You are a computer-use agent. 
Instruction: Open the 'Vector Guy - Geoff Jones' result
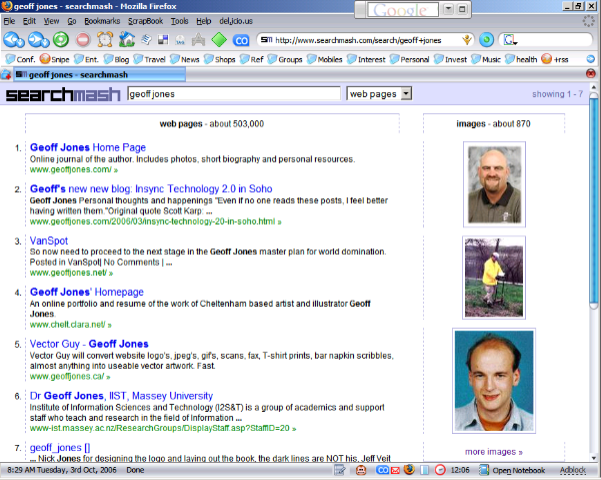[89, 344]
